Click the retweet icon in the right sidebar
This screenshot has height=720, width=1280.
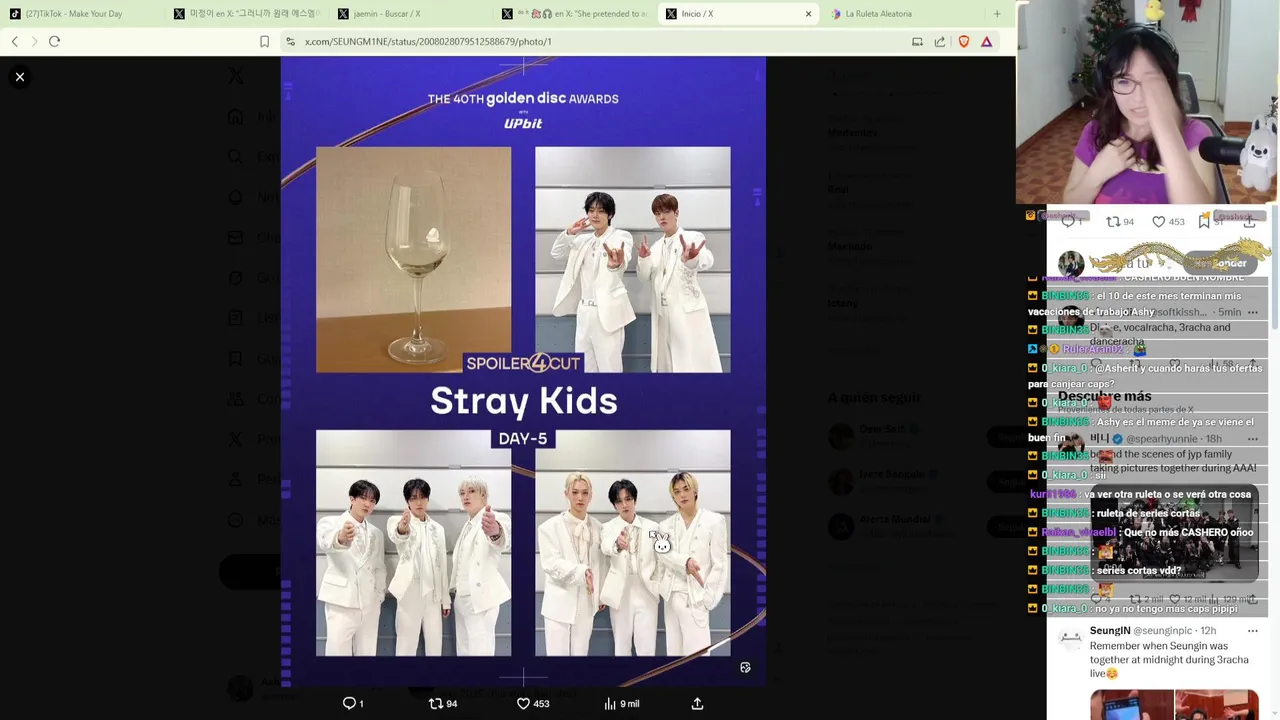coord(1113,221)
